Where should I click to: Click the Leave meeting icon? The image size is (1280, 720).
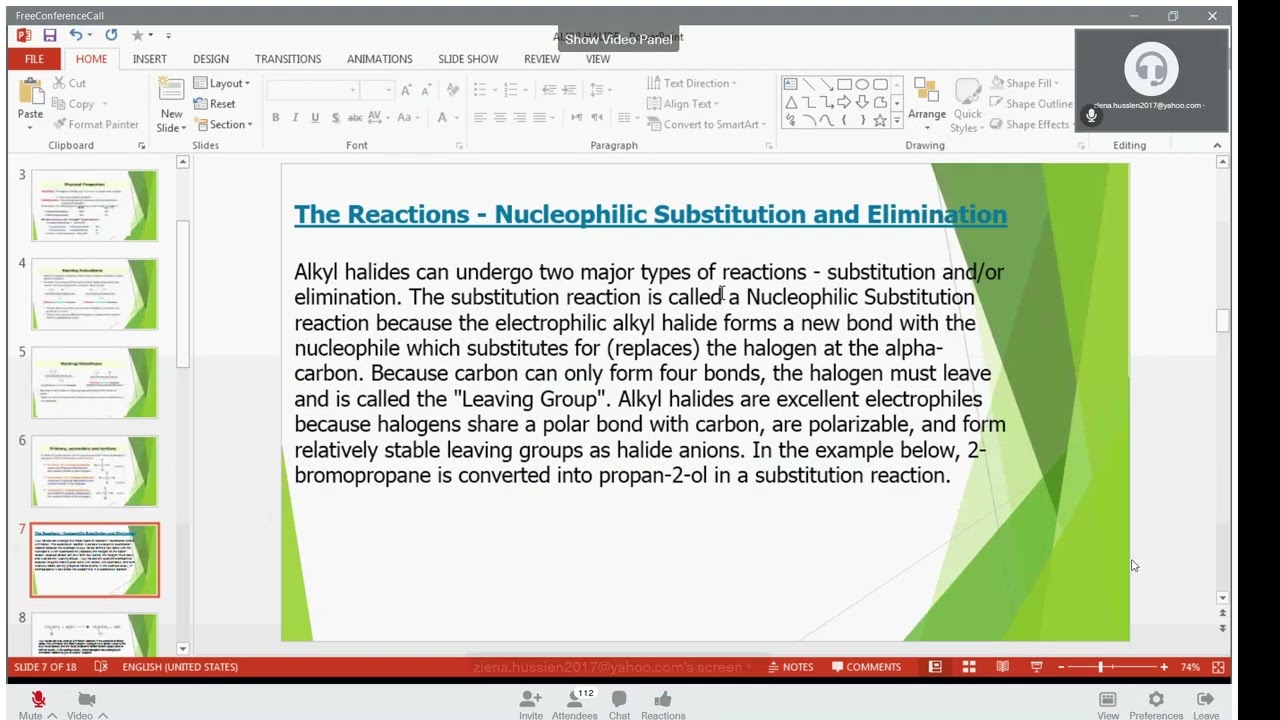tap(1205, 699)
